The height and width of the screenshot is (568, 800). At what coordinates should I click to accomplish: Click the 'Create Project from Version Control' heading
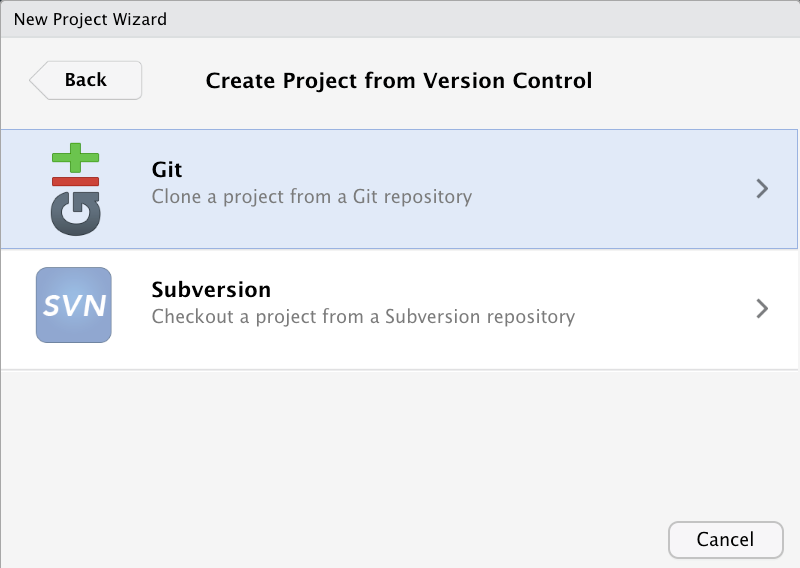tap(399, 81)
